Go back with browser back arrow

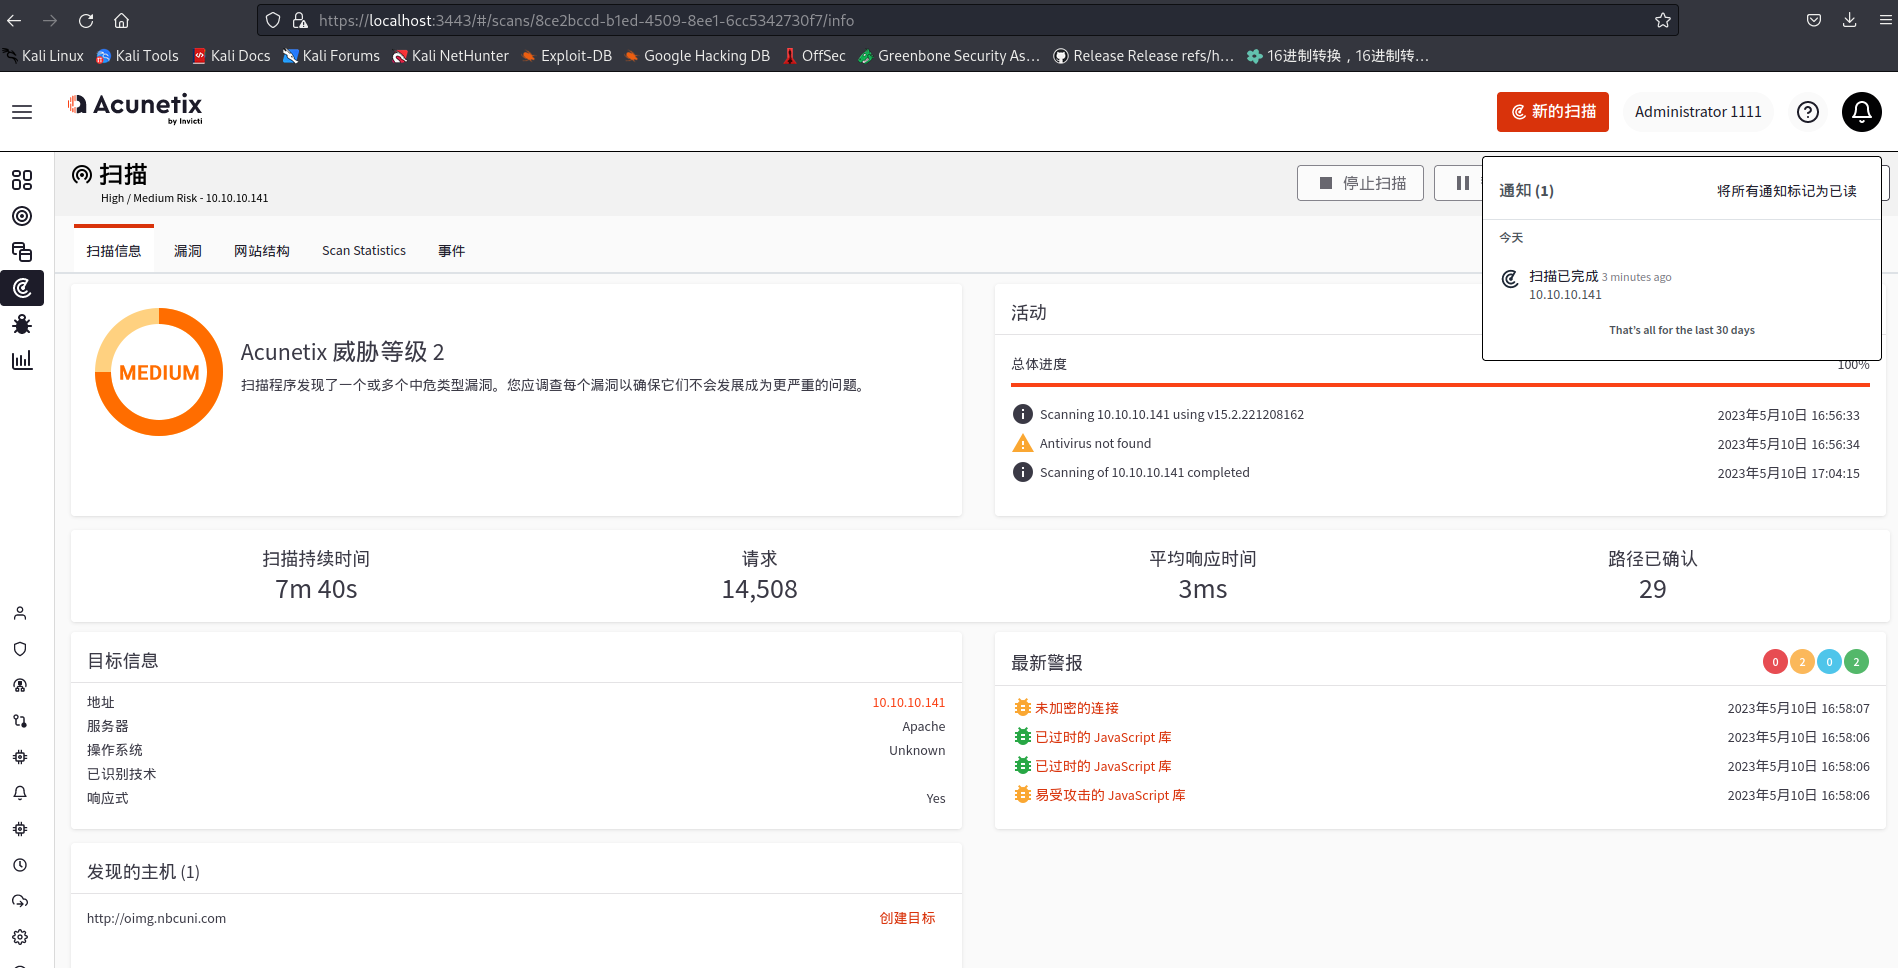[x=14, y=20]
